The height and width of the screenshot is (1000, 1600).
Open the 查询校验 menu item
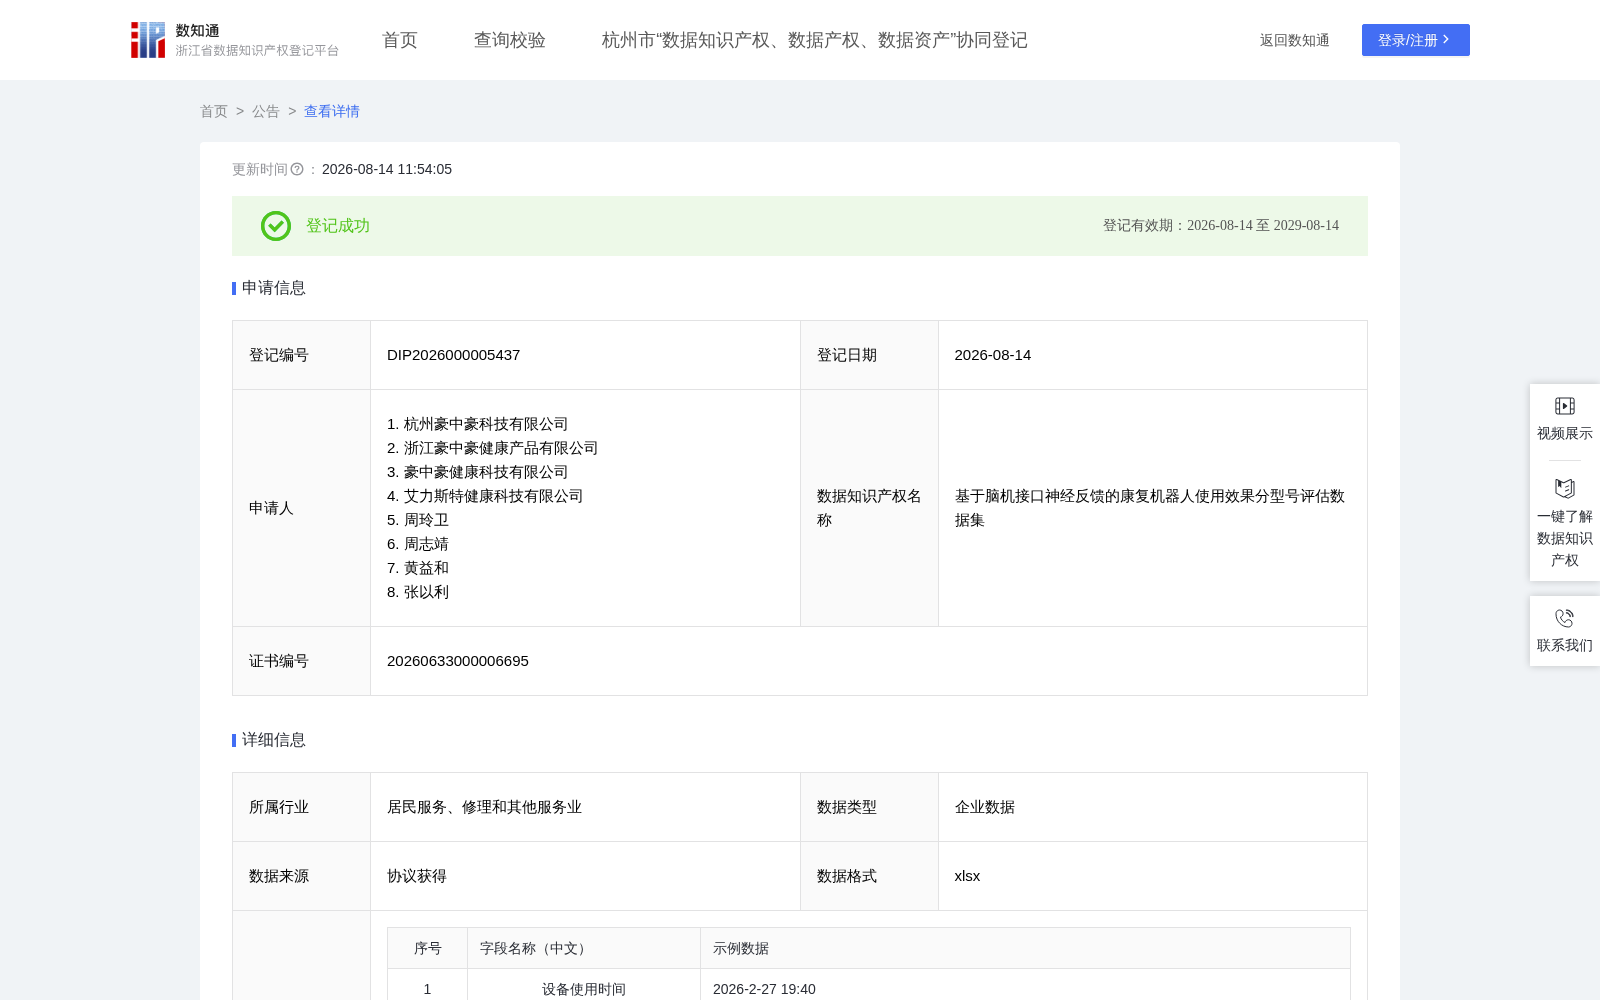point(510,40)
